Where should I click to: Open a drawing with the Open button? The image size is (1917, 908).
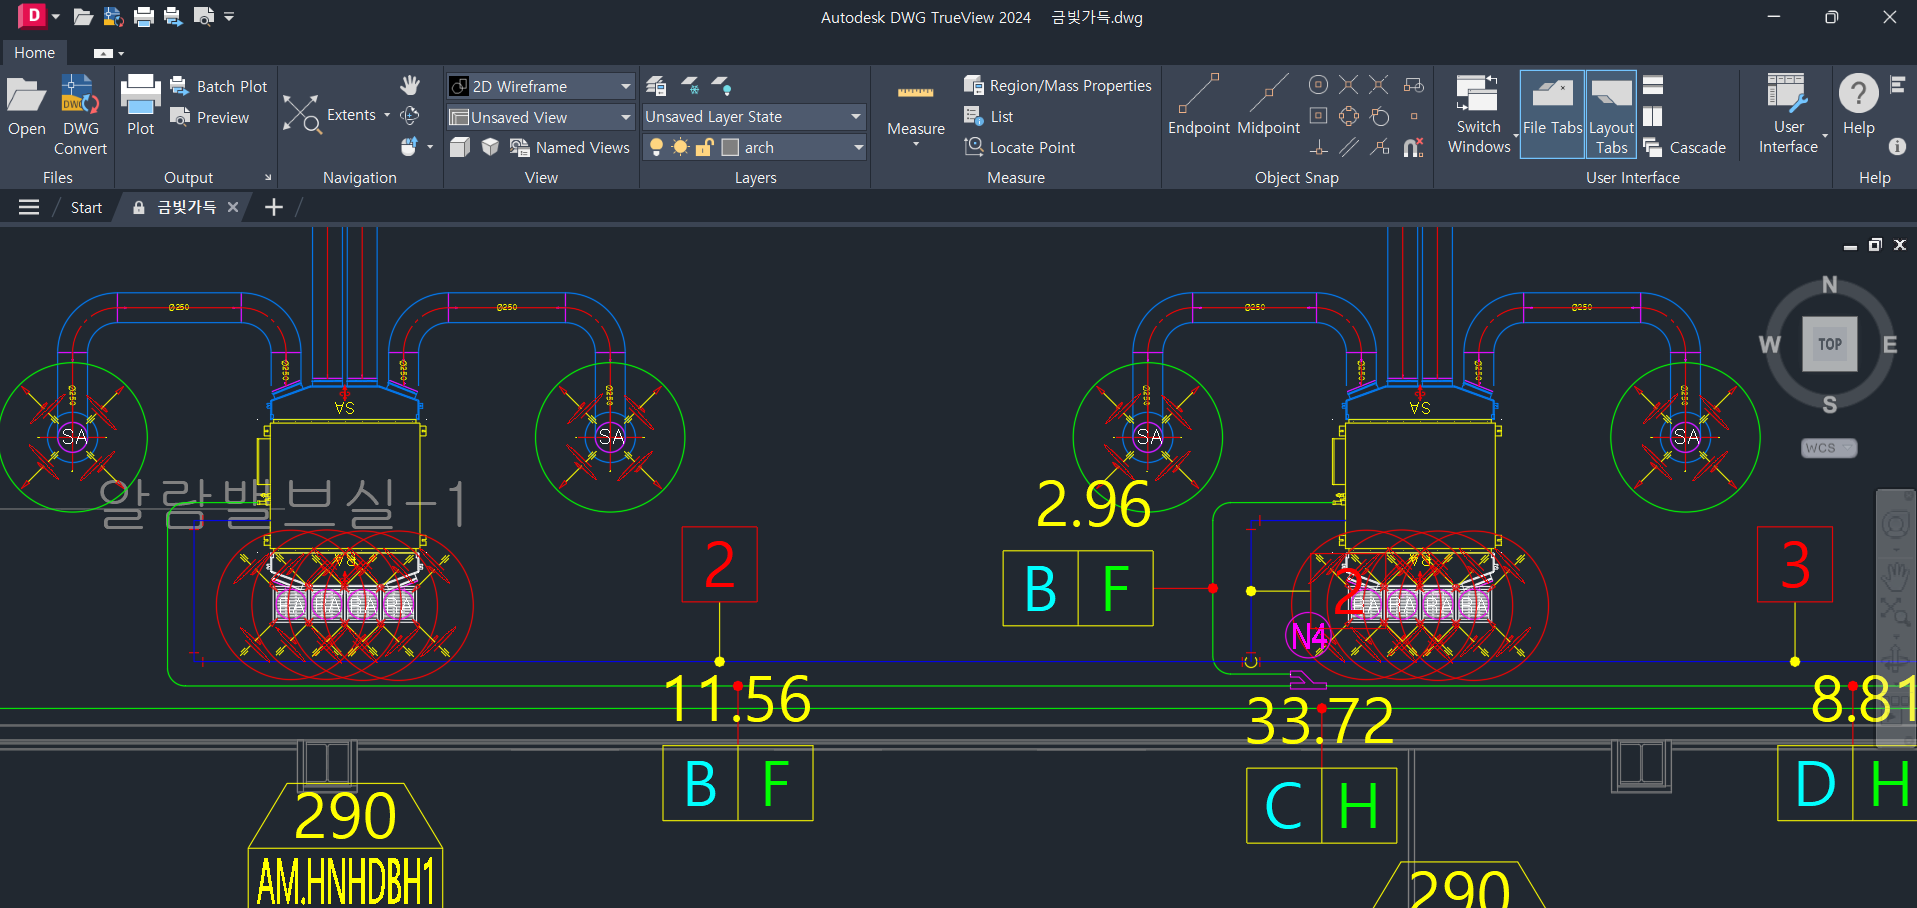[26, 106]
